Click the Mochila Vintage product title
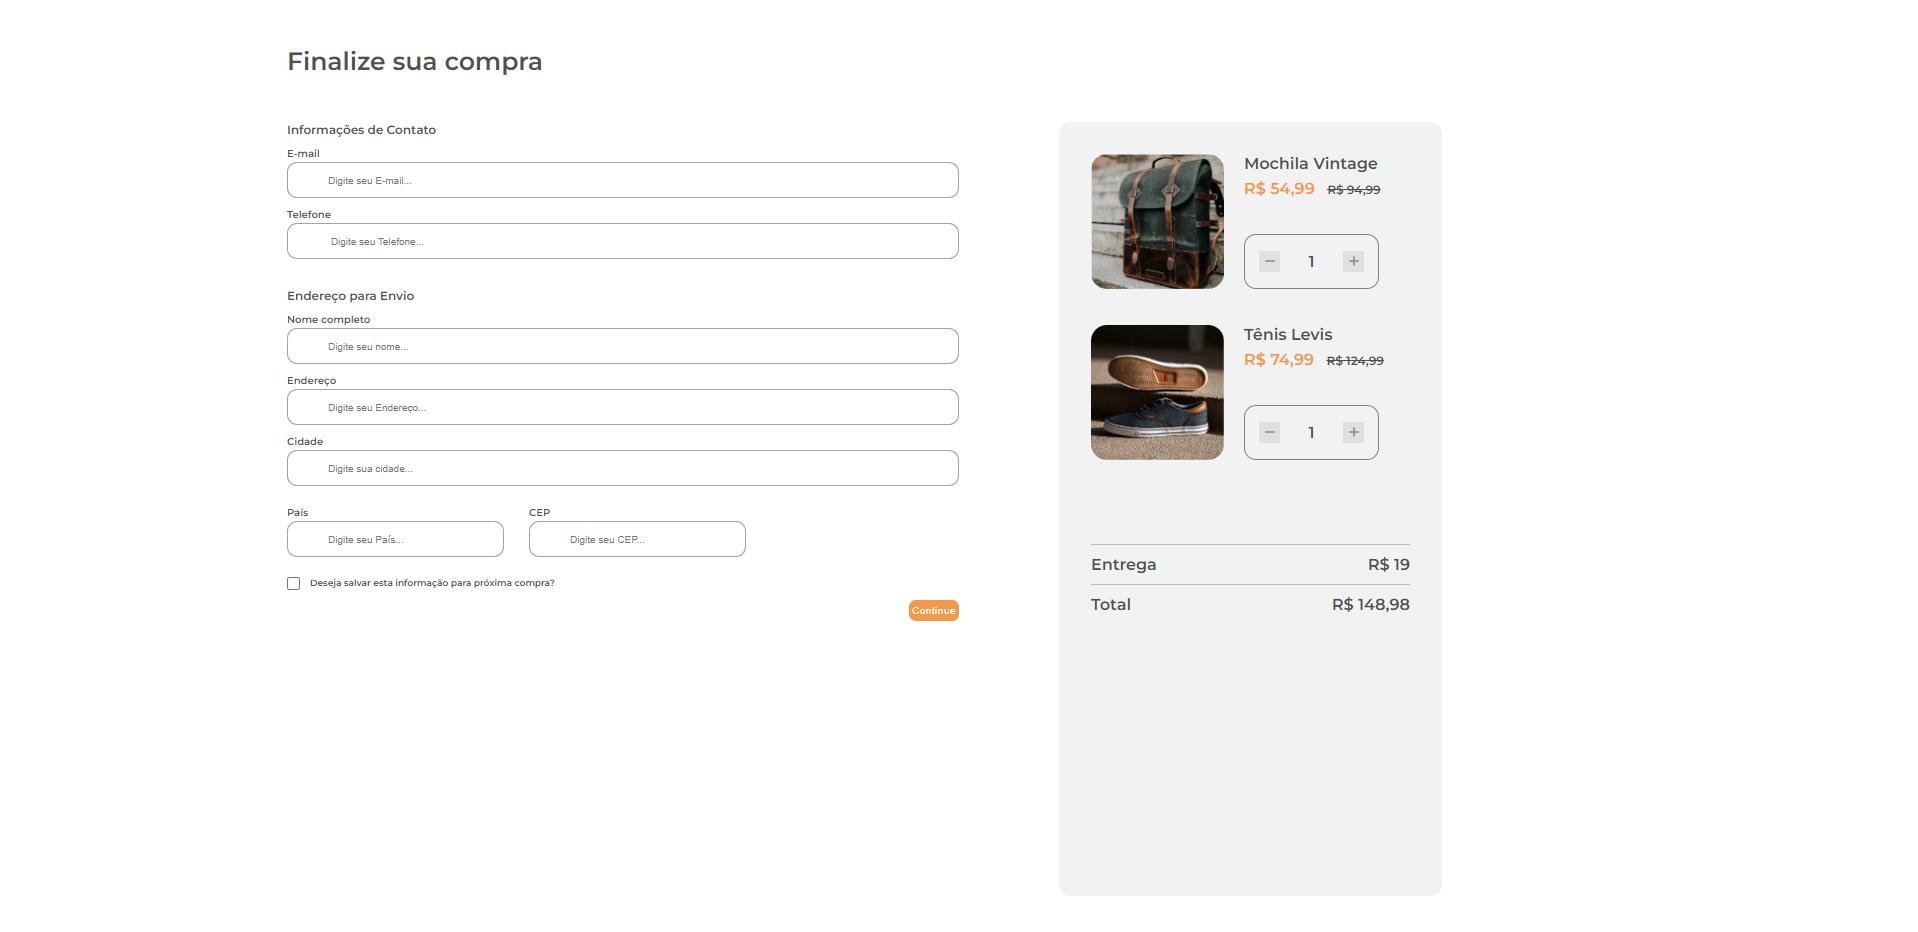 [x=1310, y=164]
